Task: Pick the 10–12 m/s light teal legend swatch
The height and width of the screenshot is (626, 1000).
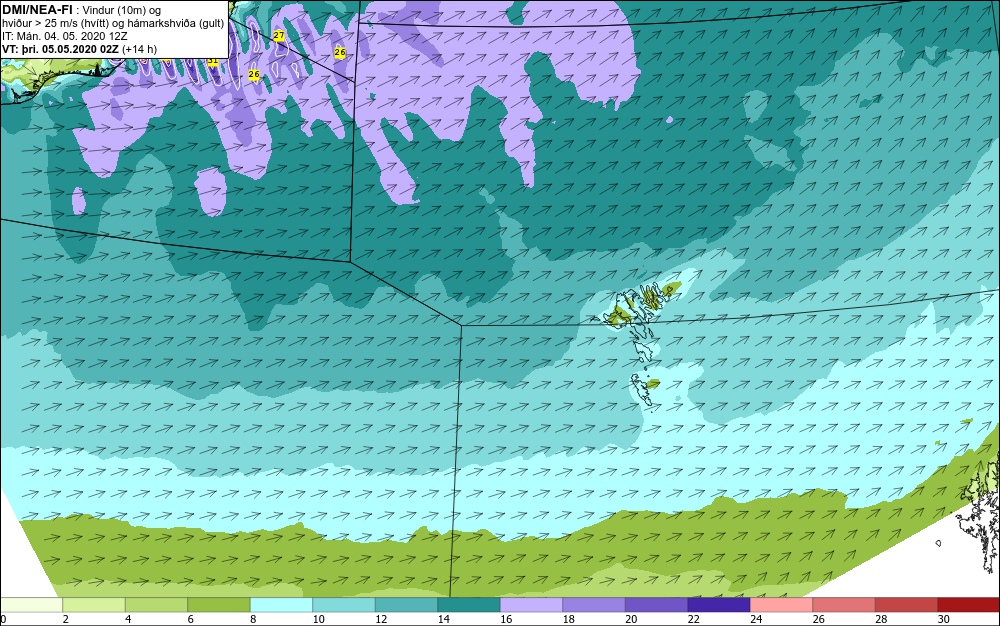Action: click(344, 605)
